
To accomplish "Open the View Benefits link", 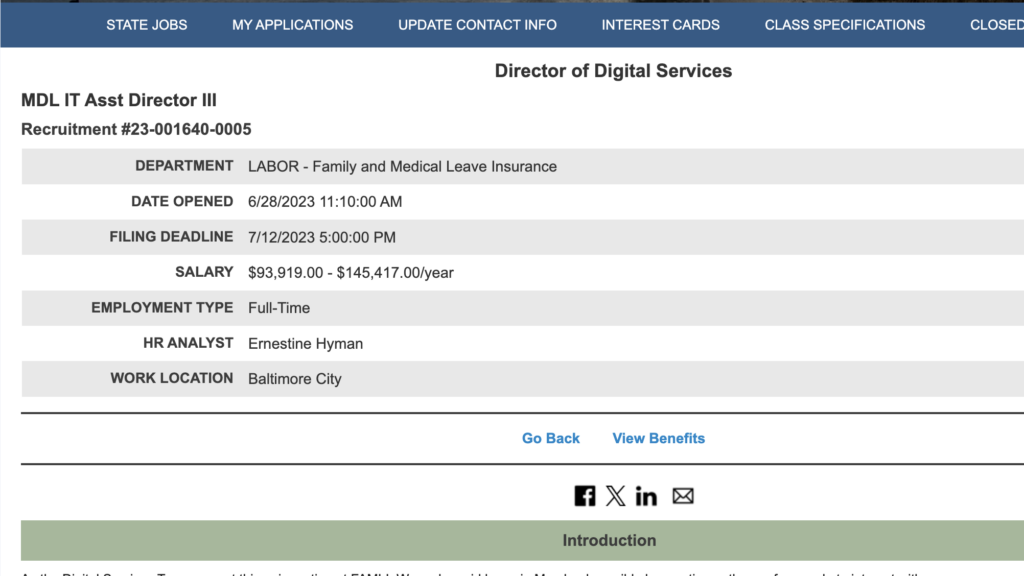I will click(x=658, y=438).
